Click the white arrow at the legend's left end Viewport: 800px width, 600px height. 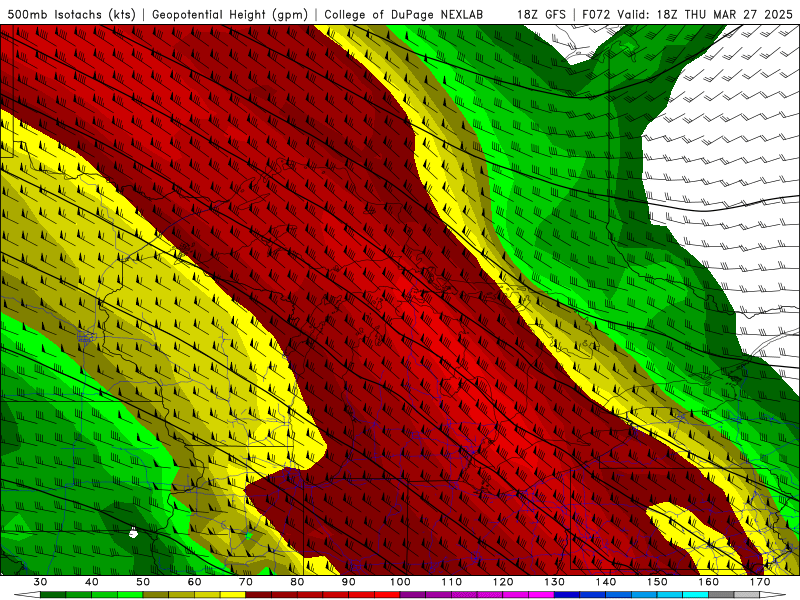coord(27,595)
